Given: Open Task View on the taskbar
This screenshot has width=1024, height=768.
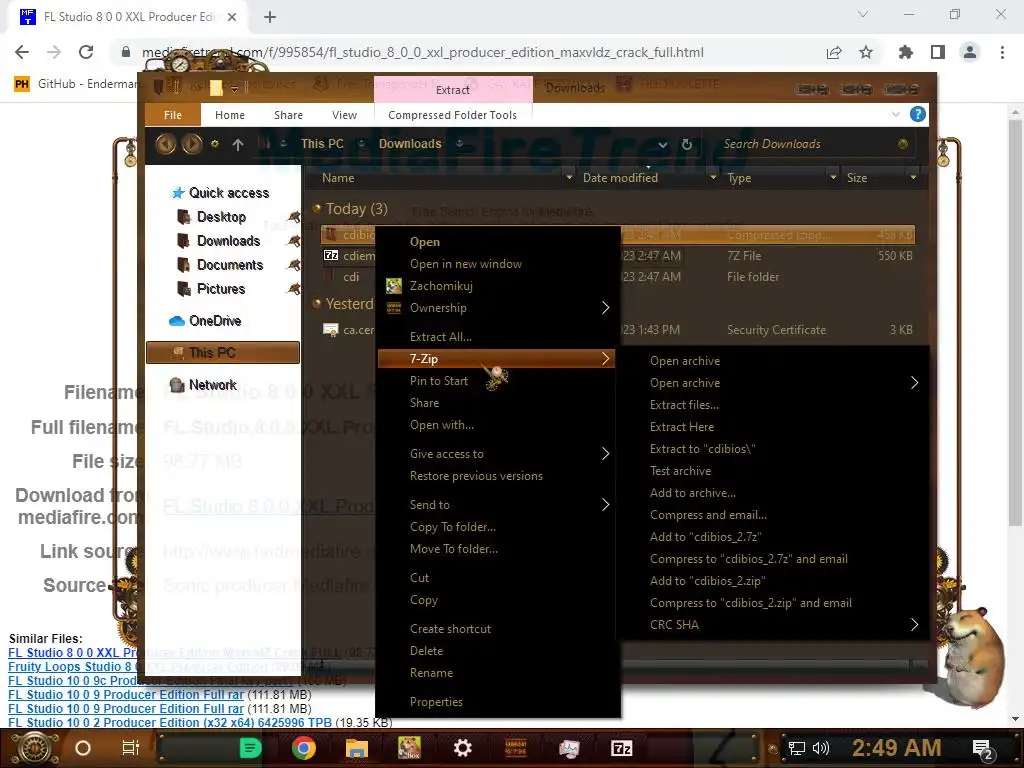Looking at the screenshot, I should point(131,748).
